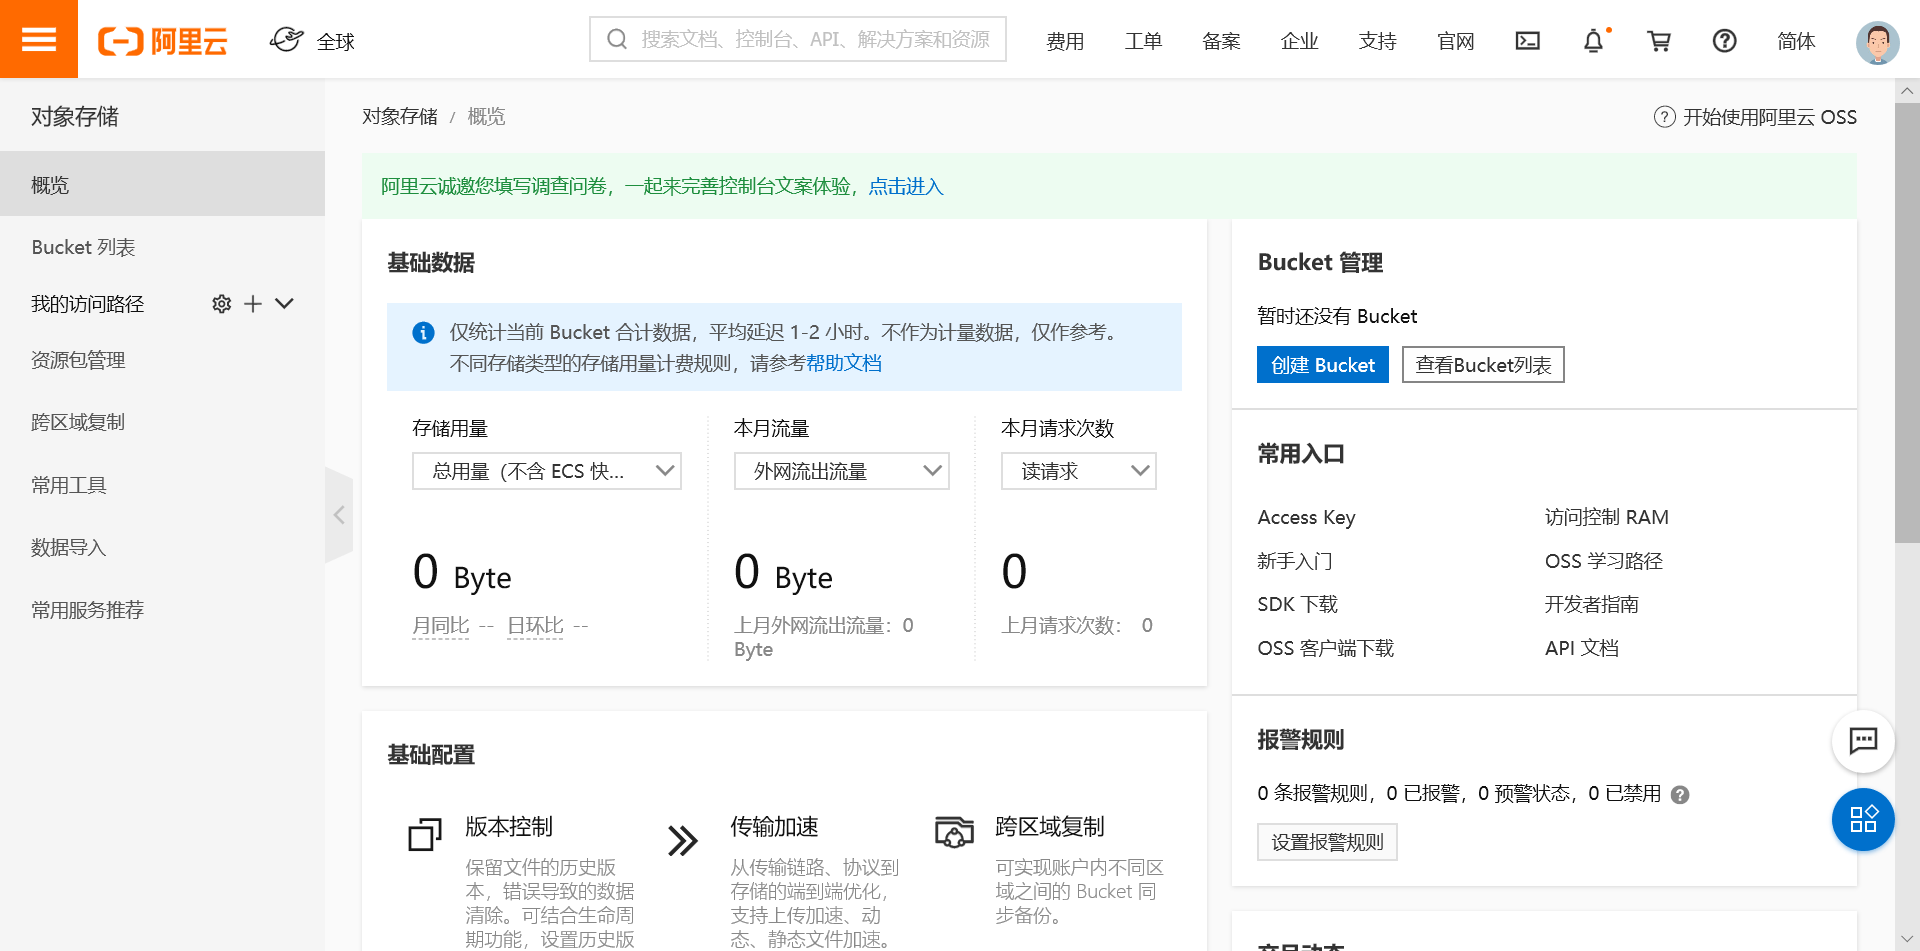Open the 外网流出流量 dropdown
The width and height of the screenshot is (1920, 951).
pyautogui.click(x=842, y=471)
